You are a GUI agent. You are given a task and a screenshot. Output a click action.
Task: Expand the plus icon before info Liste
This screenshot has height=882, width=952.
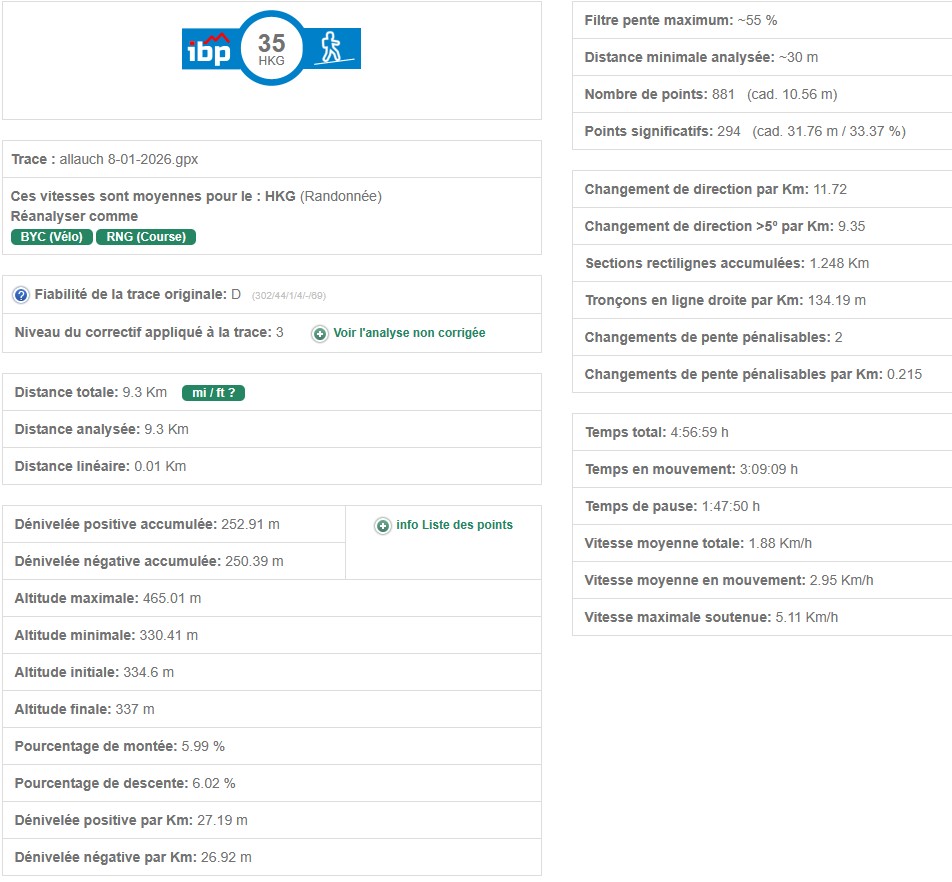[x=383, y=525]
